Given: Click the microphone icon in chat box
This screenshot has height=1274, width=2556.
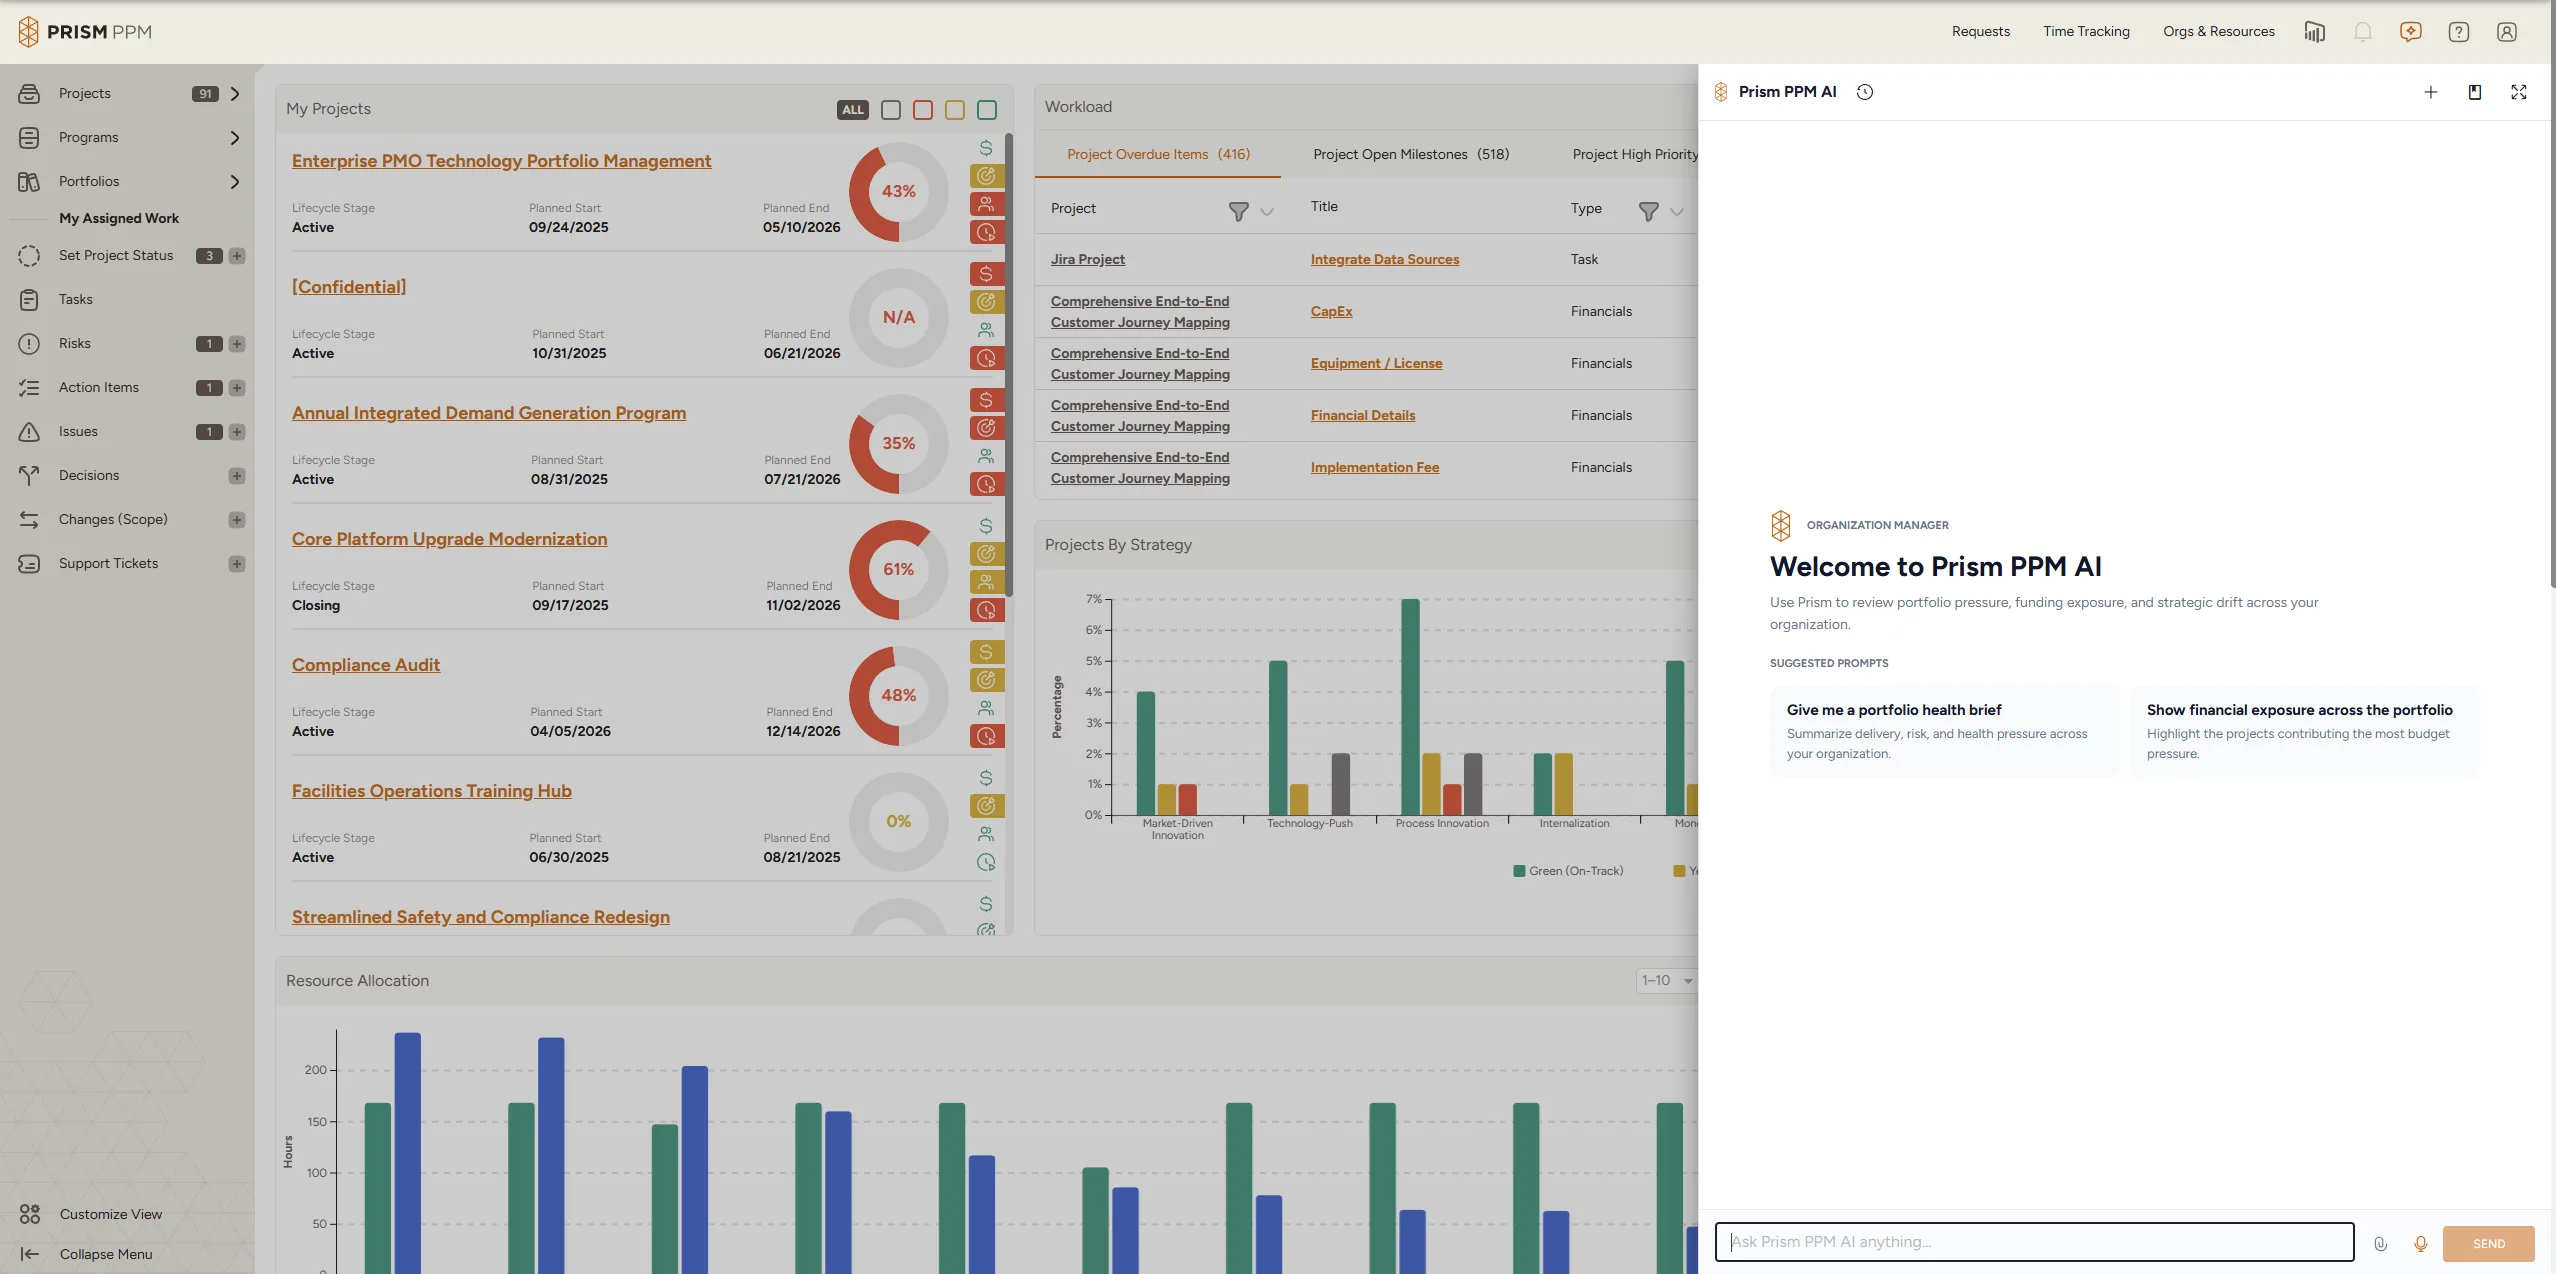Looking at the screenshot, I should click(x=2420, y=1243).
